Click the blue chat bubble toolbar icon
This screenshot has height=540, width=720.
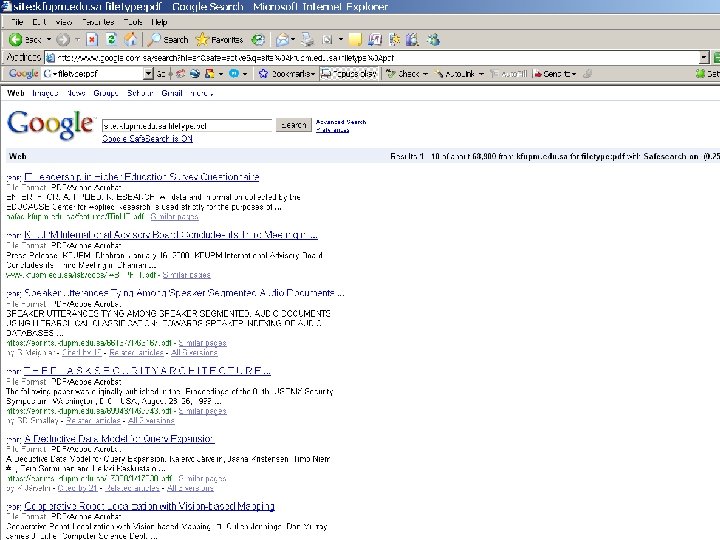pyautogui.click(x=234, y=73)
